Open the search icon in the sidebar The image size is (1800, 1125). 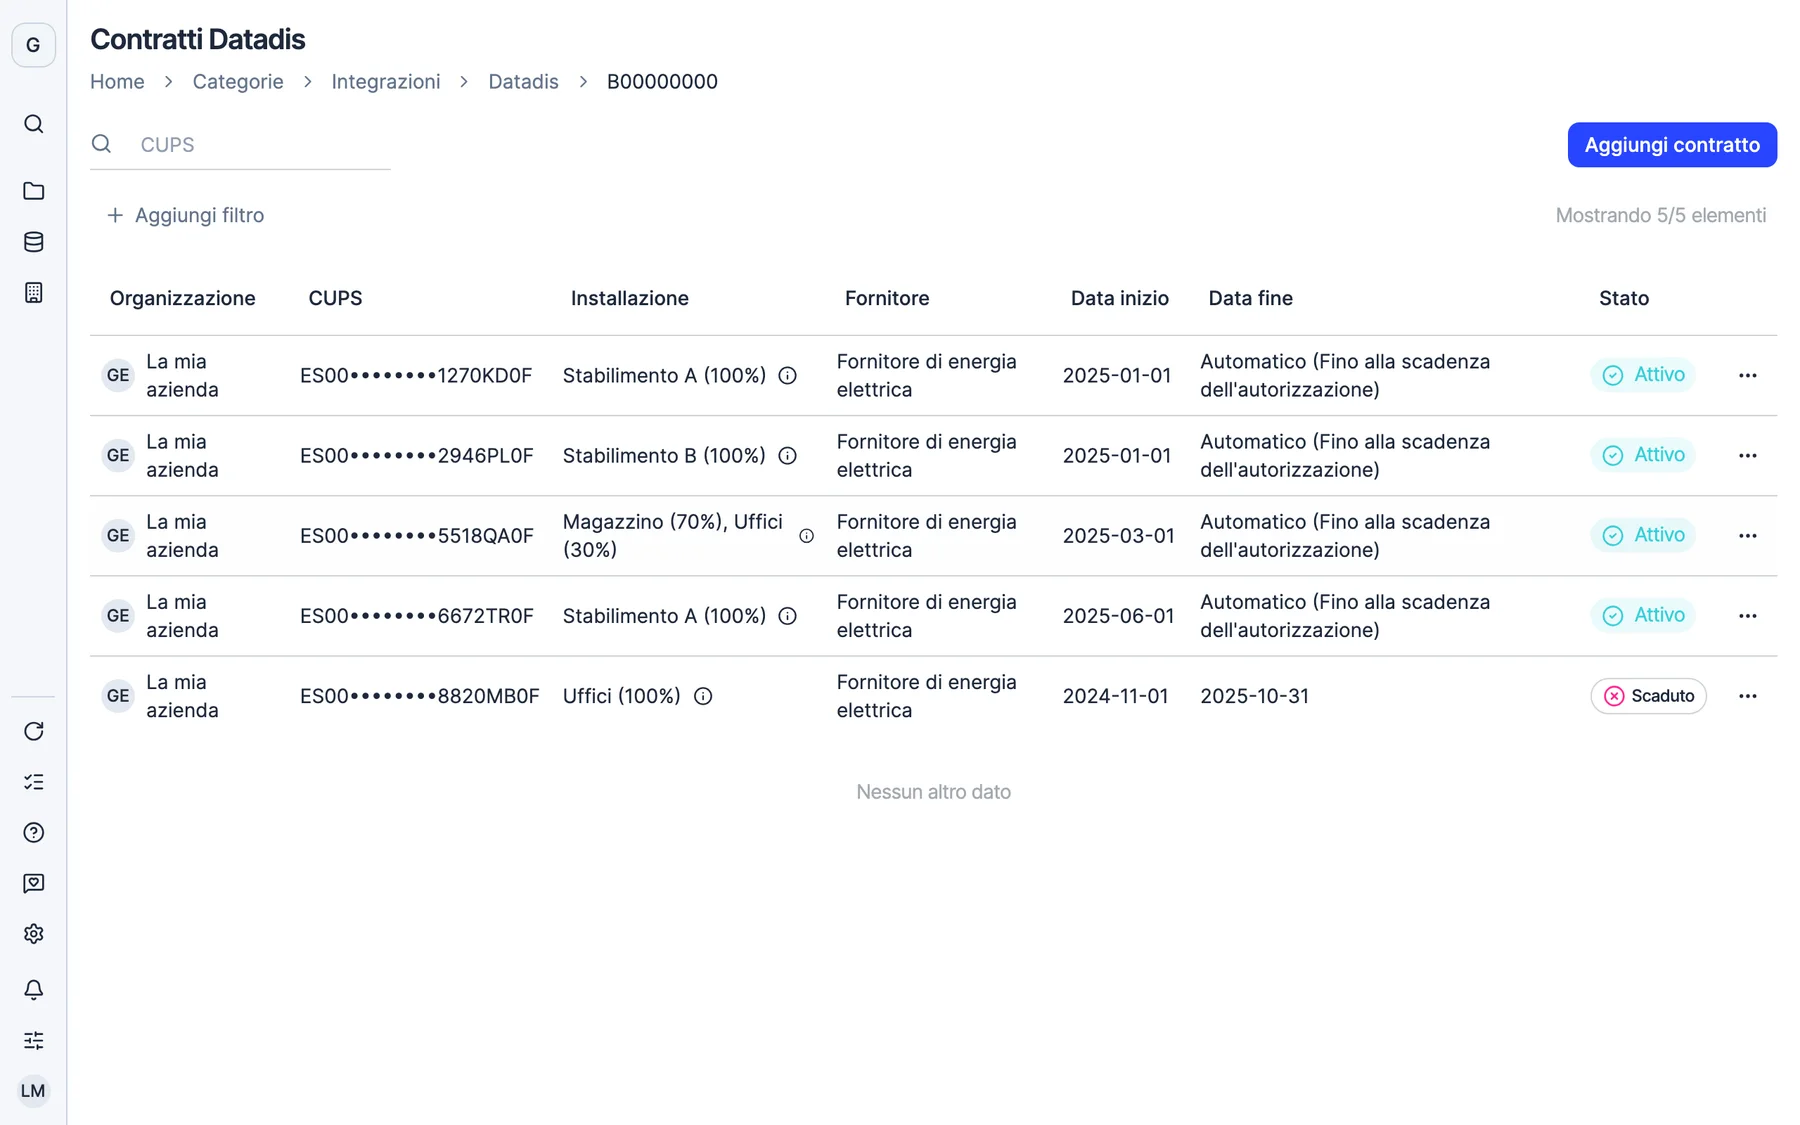pos(33,124)
